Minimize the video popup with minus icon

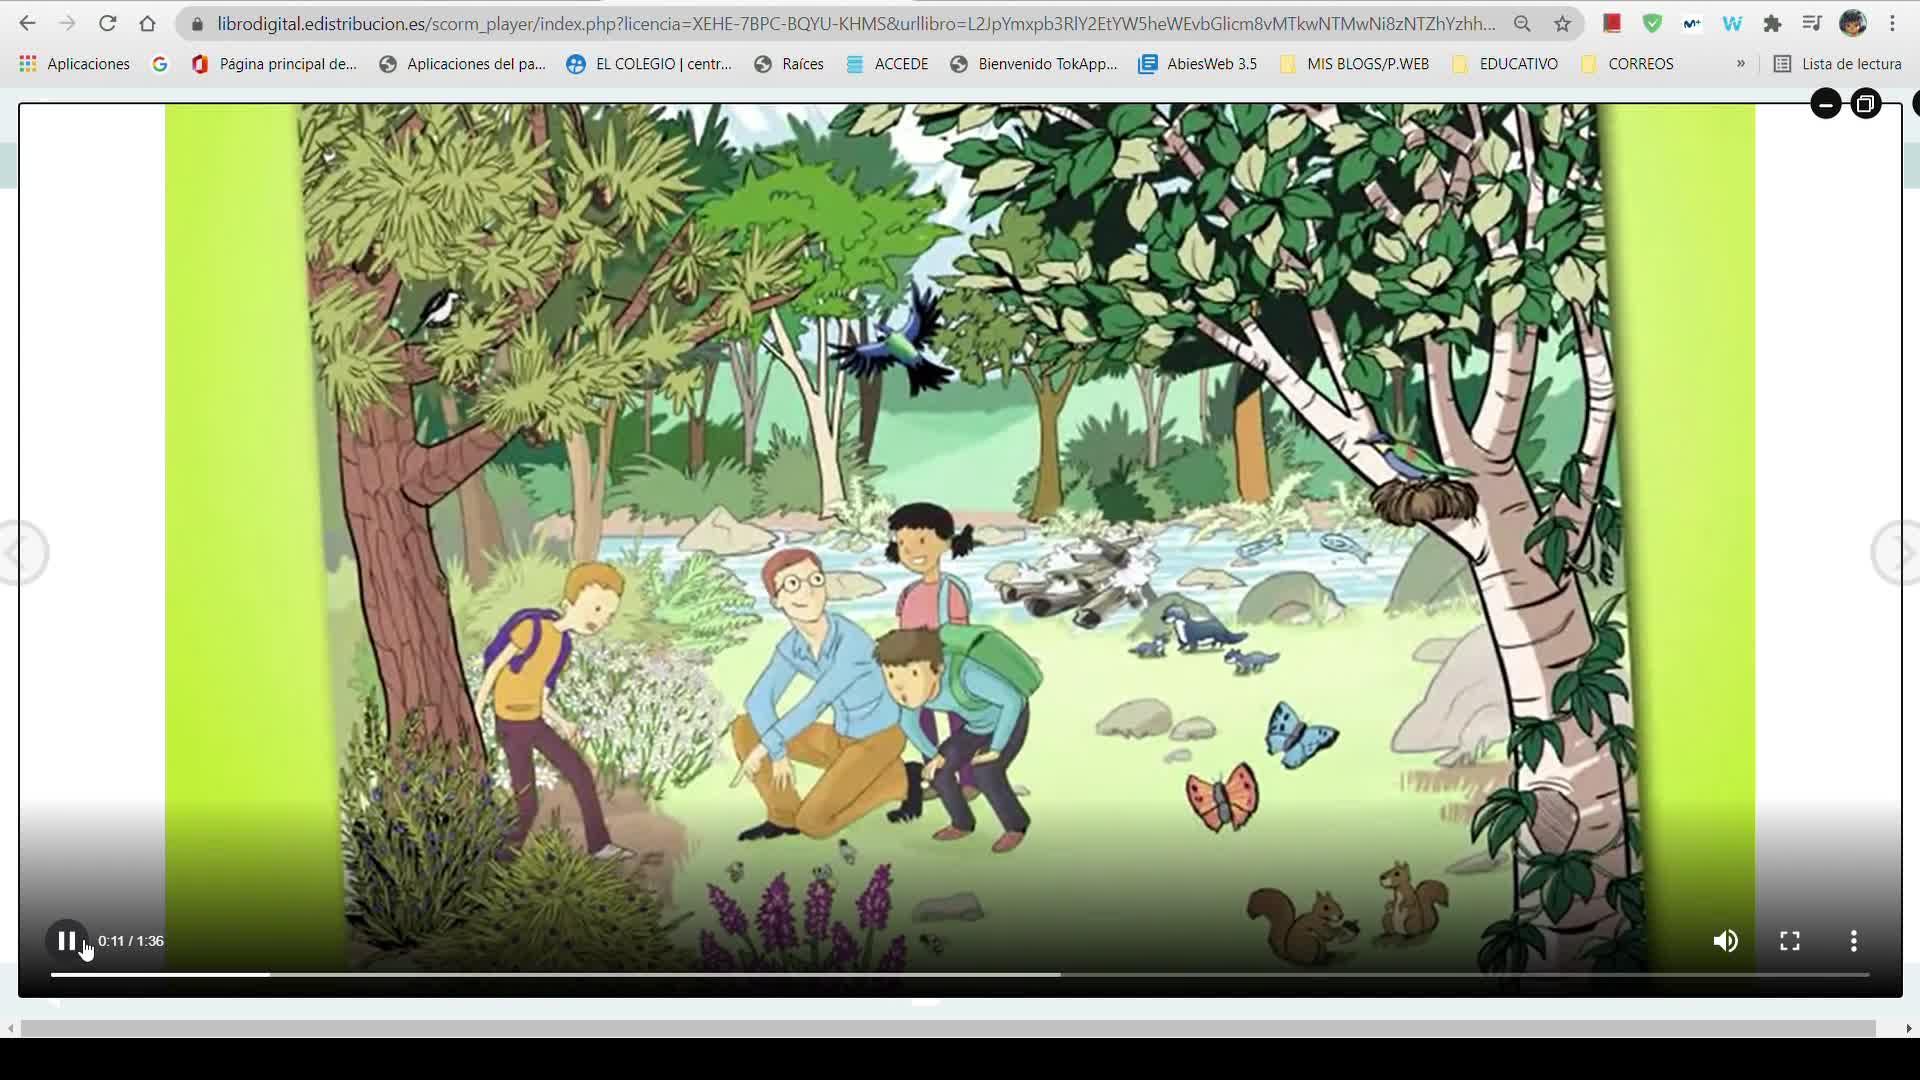coord(1825,104)
